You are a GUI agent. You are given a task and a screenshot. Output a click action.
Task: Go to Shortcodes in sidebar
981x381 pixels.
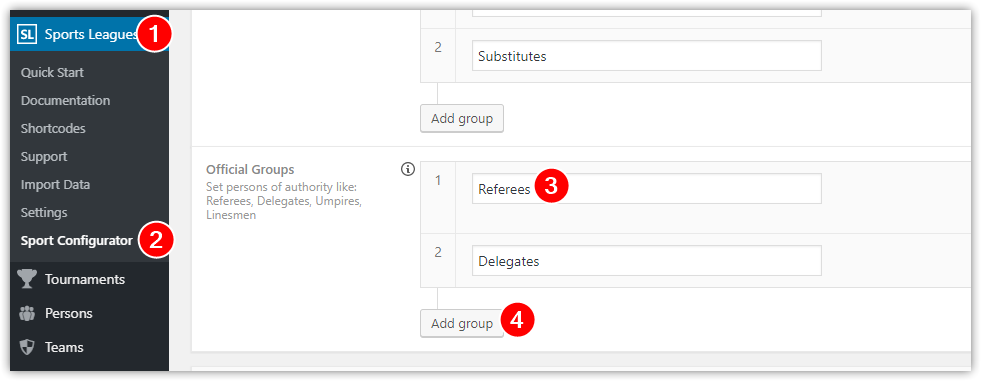point(53,128)
